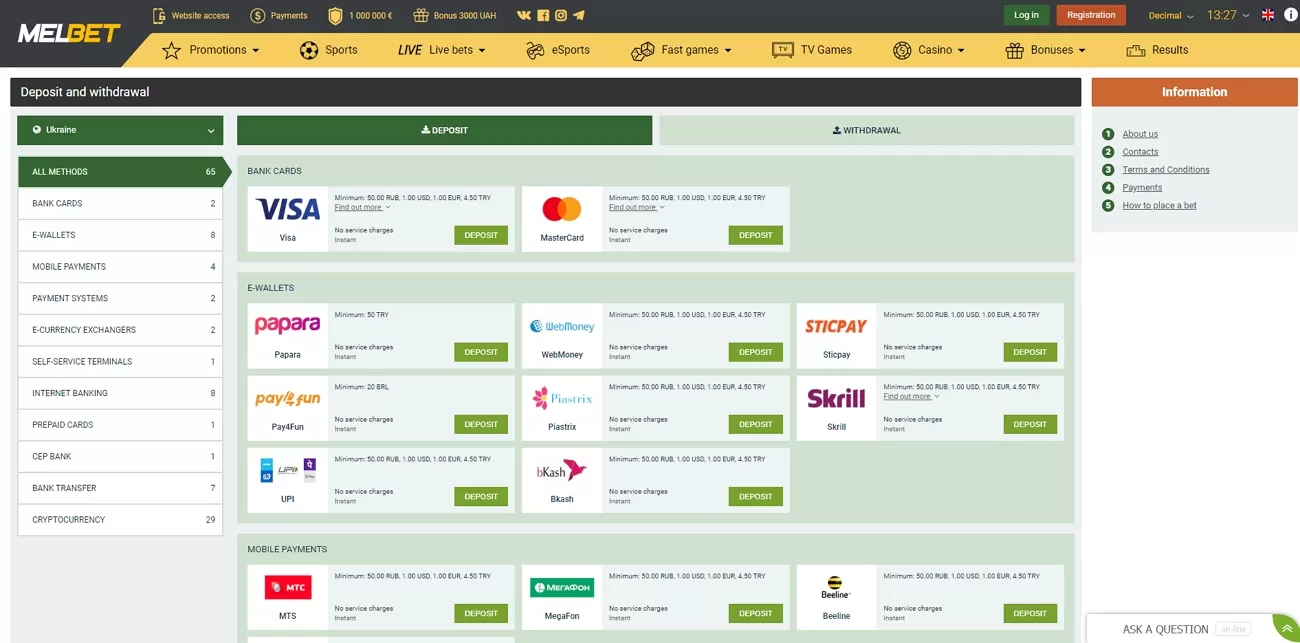Open the Ukraine country dropdown
This screenshot has width=1300, height=643.
tap(120, 130)
